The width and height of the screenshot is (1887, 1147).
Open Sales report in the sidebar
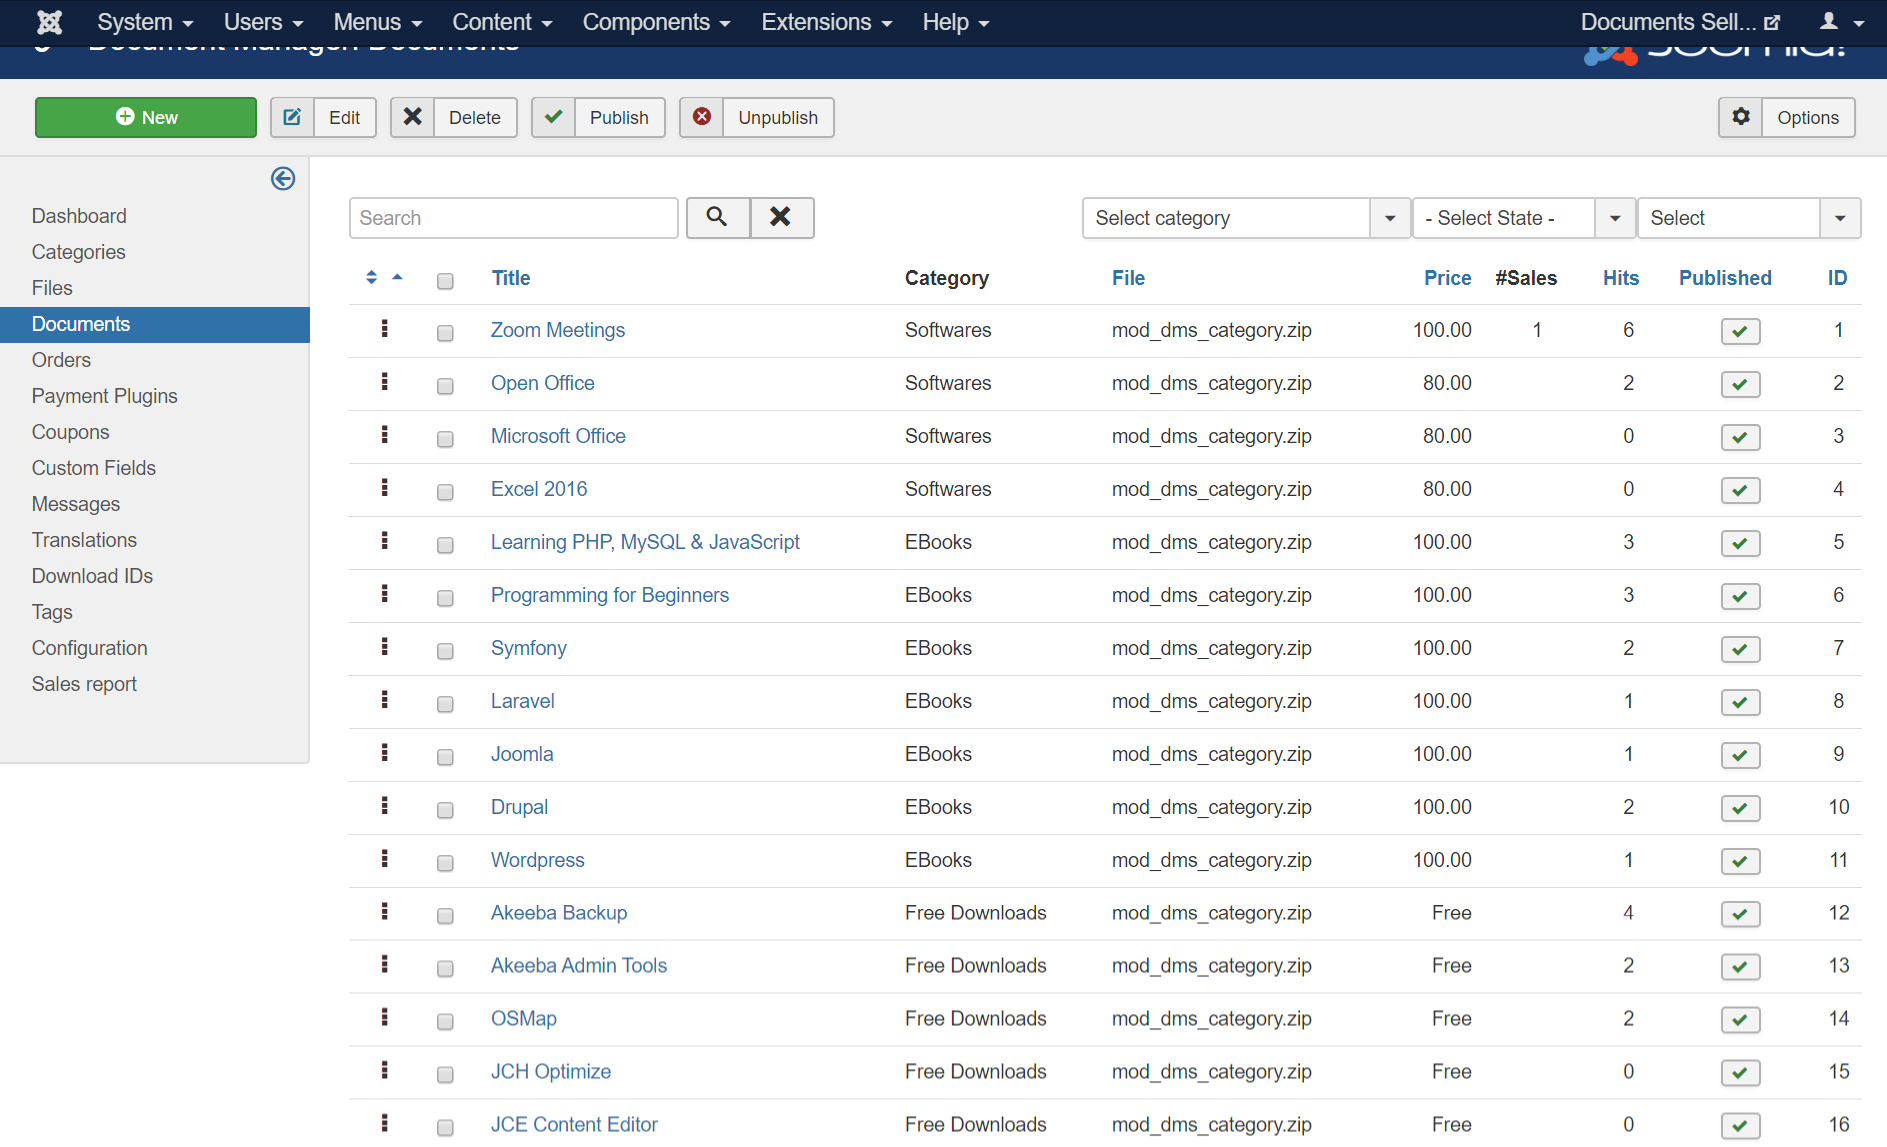84,684
